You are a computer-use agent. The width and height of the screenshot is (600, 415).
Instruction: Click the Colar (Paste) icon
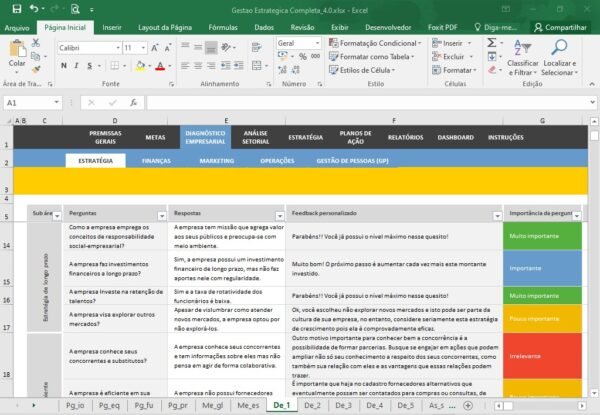point(17,50)
